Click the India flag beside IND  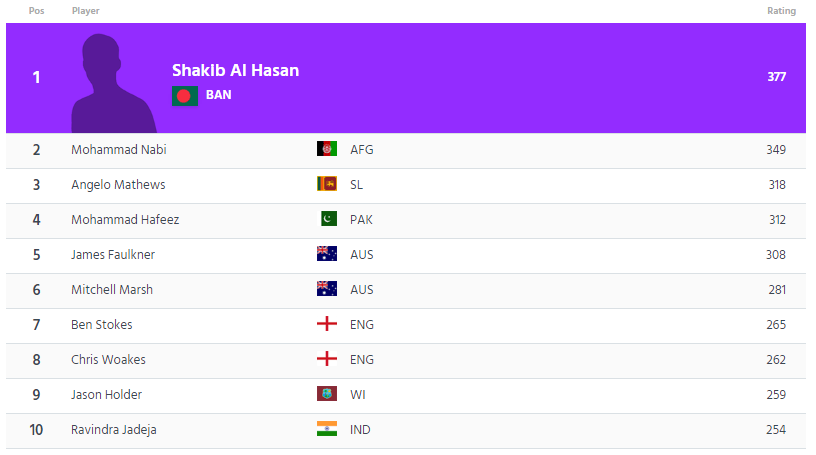pos(327,430)
